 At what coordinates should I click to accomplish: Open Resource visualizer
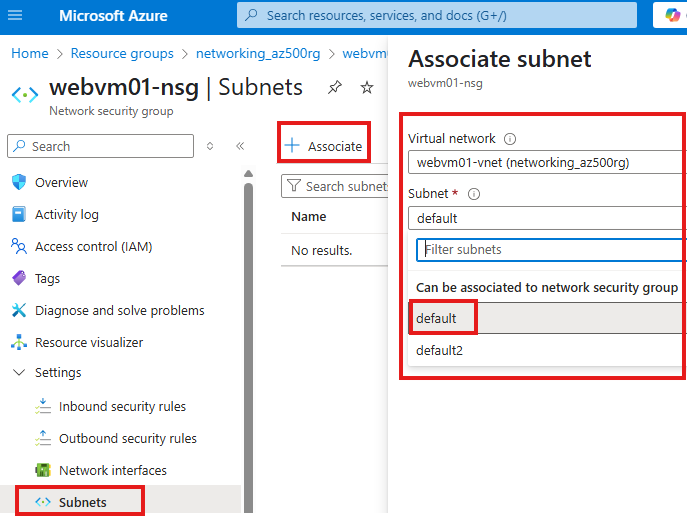click(89, 343)
